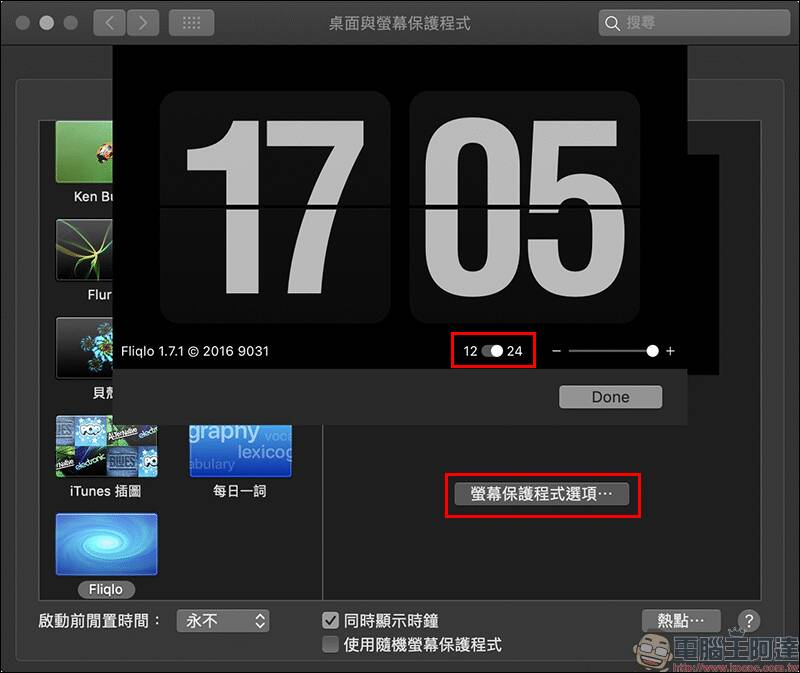Select Flurry screensaver thumbnail
The image size is (800, 673).
84,250
